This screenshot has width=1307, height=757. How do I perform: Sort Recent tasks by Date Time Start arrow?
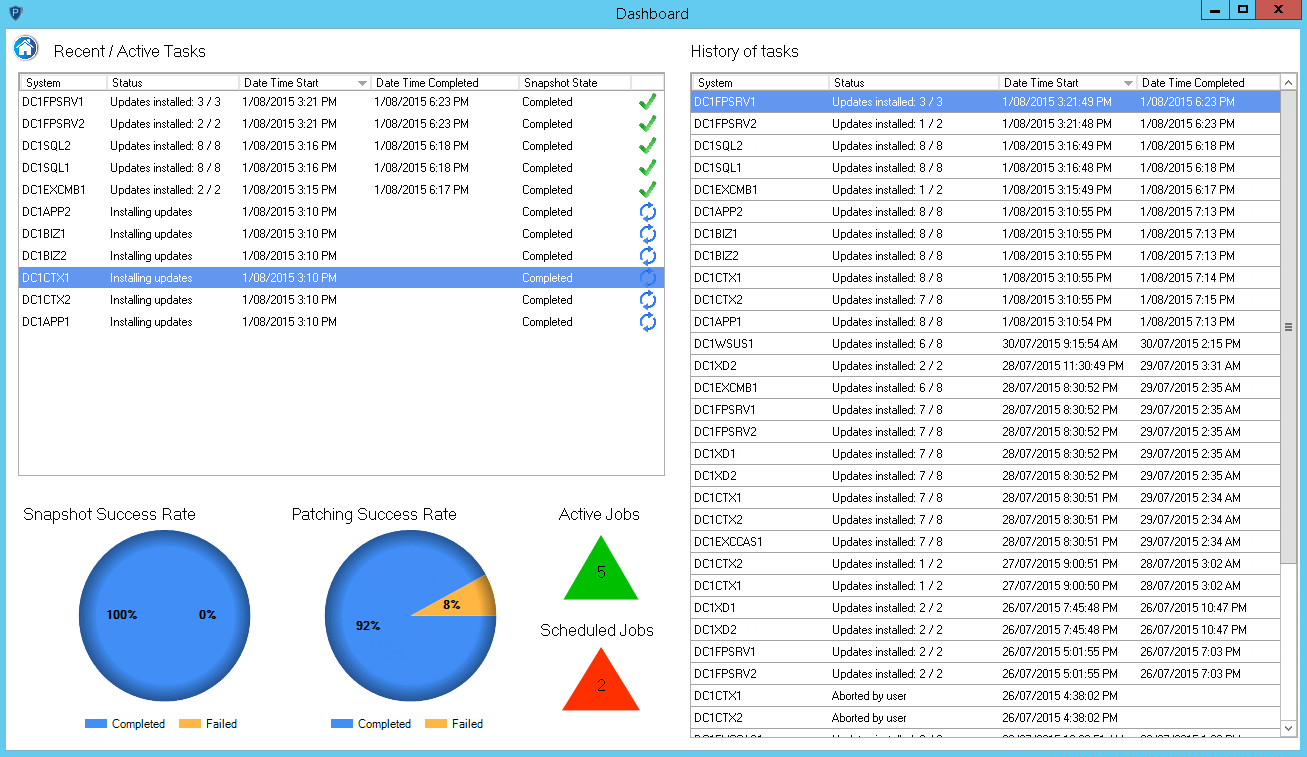click(362, 83)
